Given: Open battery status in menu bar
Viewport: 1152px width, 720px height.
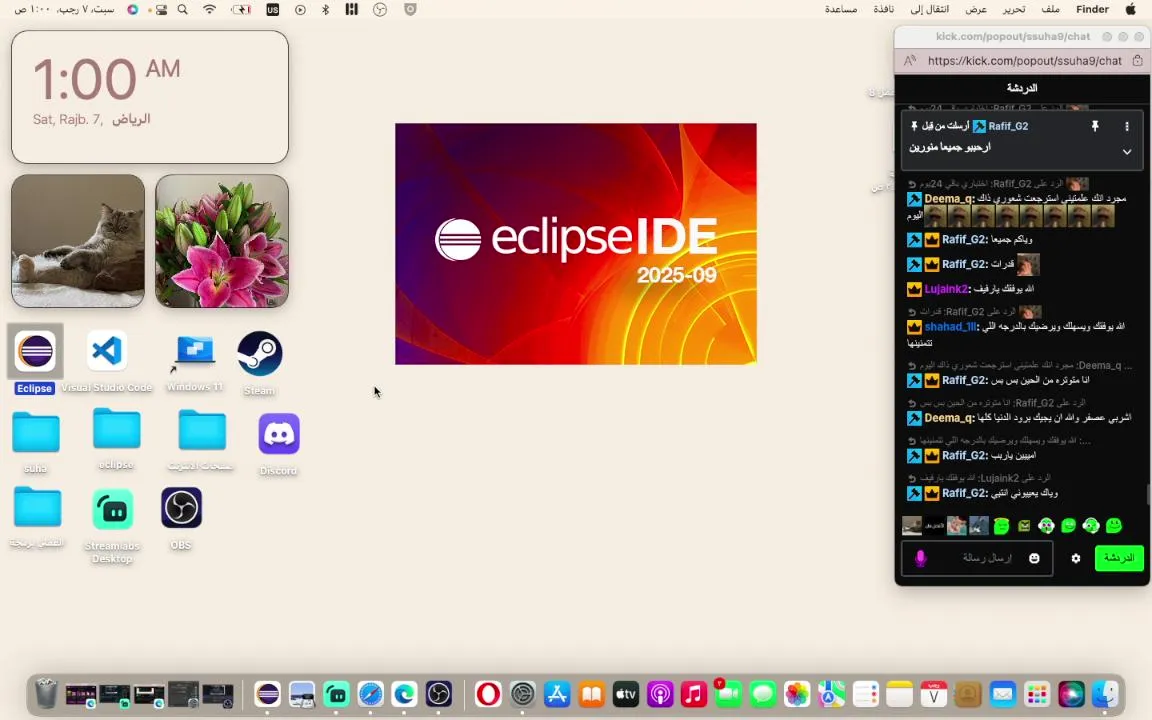Looking at the screenshot, I should [x=241, y=10].
